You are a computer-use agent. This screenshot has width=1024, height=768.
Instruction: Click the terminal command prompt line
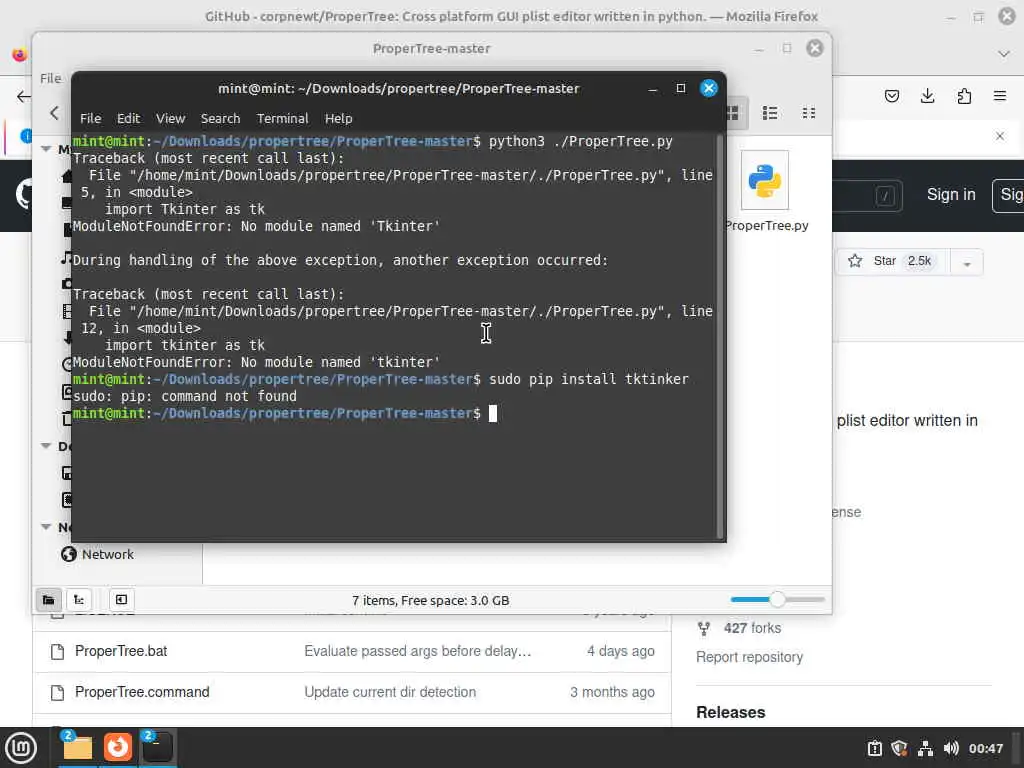tap(394, 413)
